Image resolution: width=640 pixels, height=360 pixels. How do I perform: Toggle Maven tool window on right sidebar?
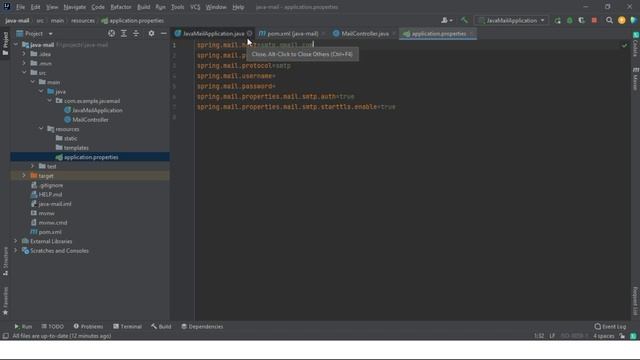(636, 79)
